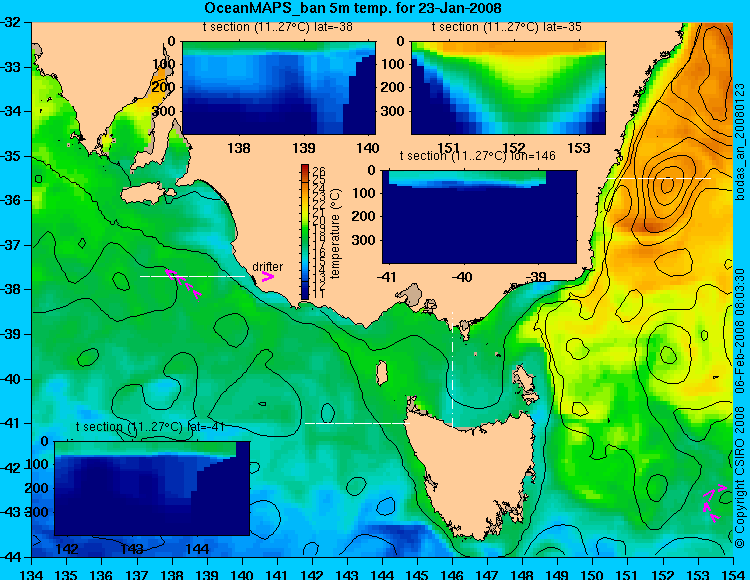Click the OceanMAPS_ban 5m temp. chart title

click(x=353, y=8)
